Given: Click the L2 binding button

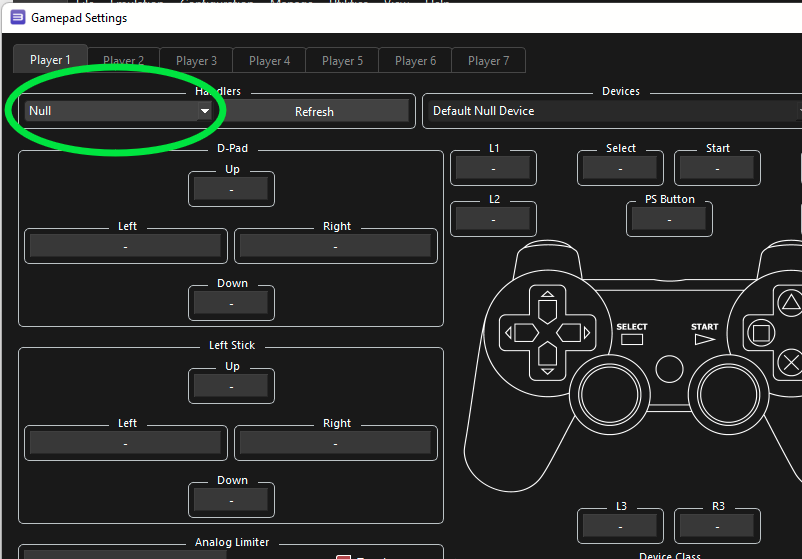Looking at the screenshot, I should (x=493, y=220).
